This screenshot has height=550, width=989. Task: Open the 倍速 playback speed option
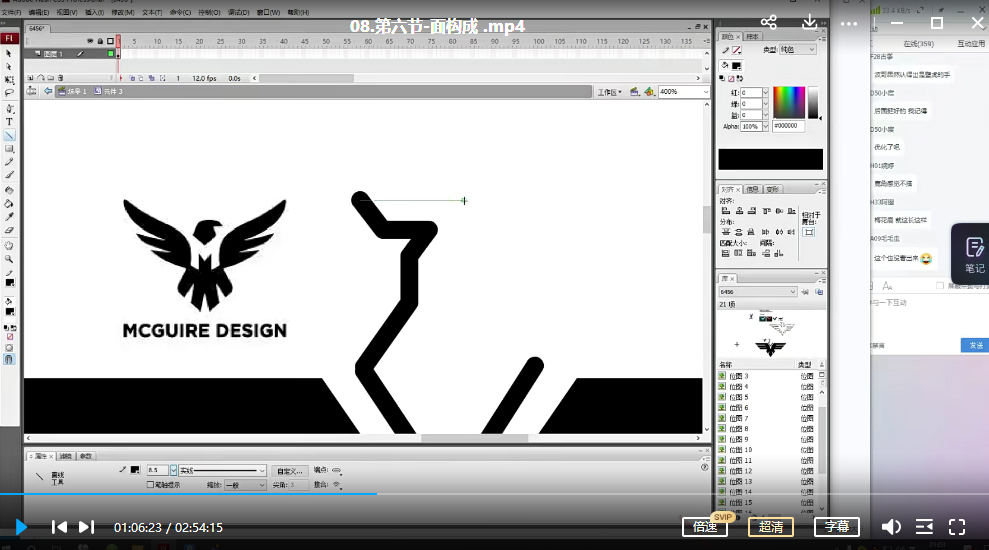704,527
